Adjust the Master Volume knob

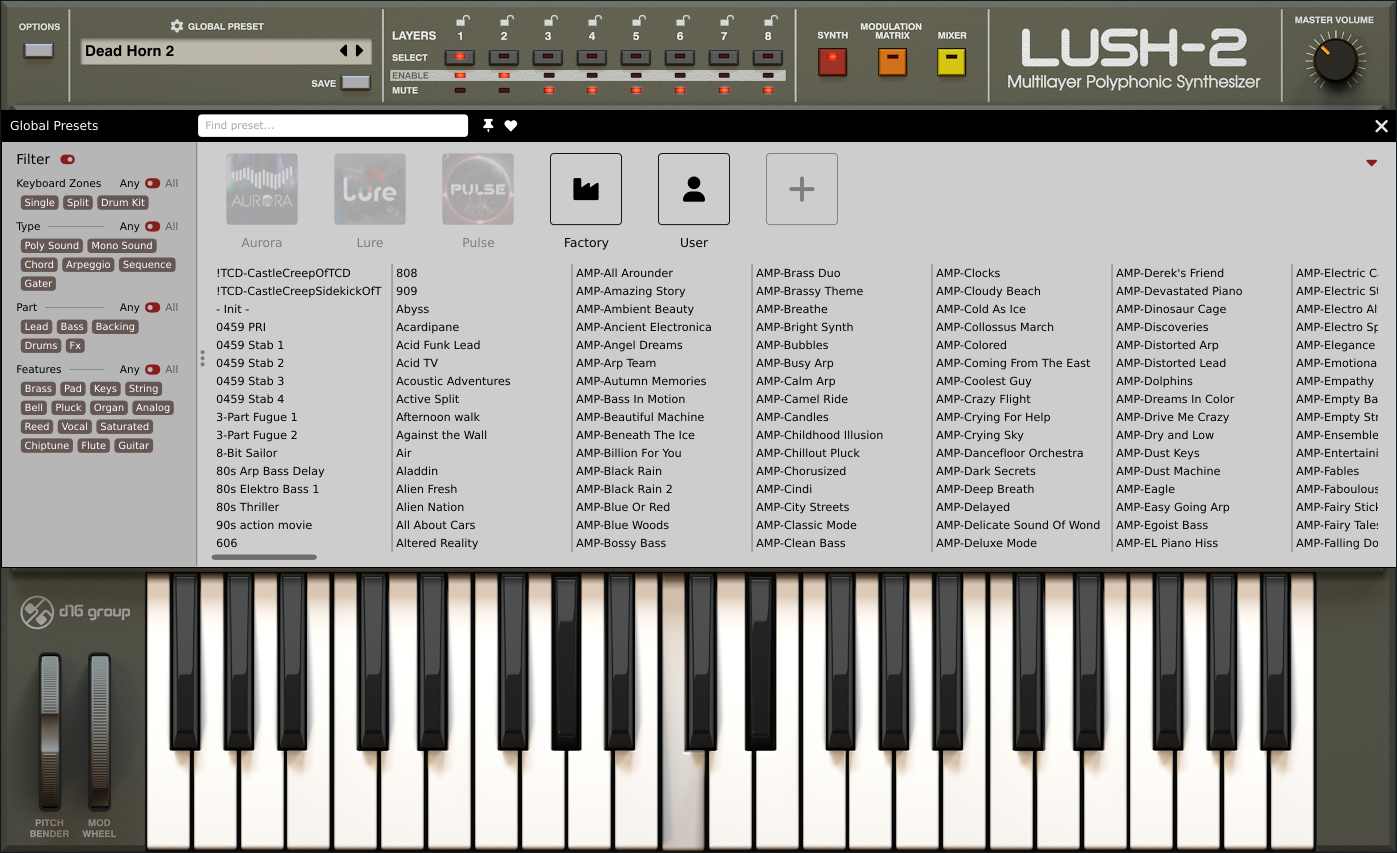click(x=1334, y=60)
